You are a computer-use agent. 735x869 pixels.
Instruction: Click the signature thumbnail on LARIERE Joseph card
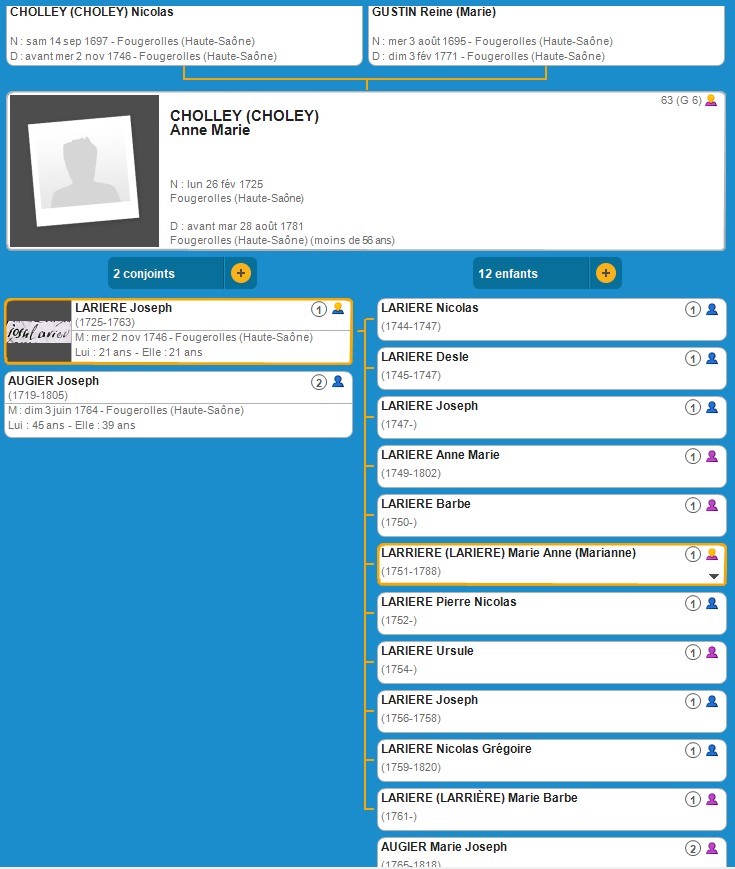coord(39,331)
